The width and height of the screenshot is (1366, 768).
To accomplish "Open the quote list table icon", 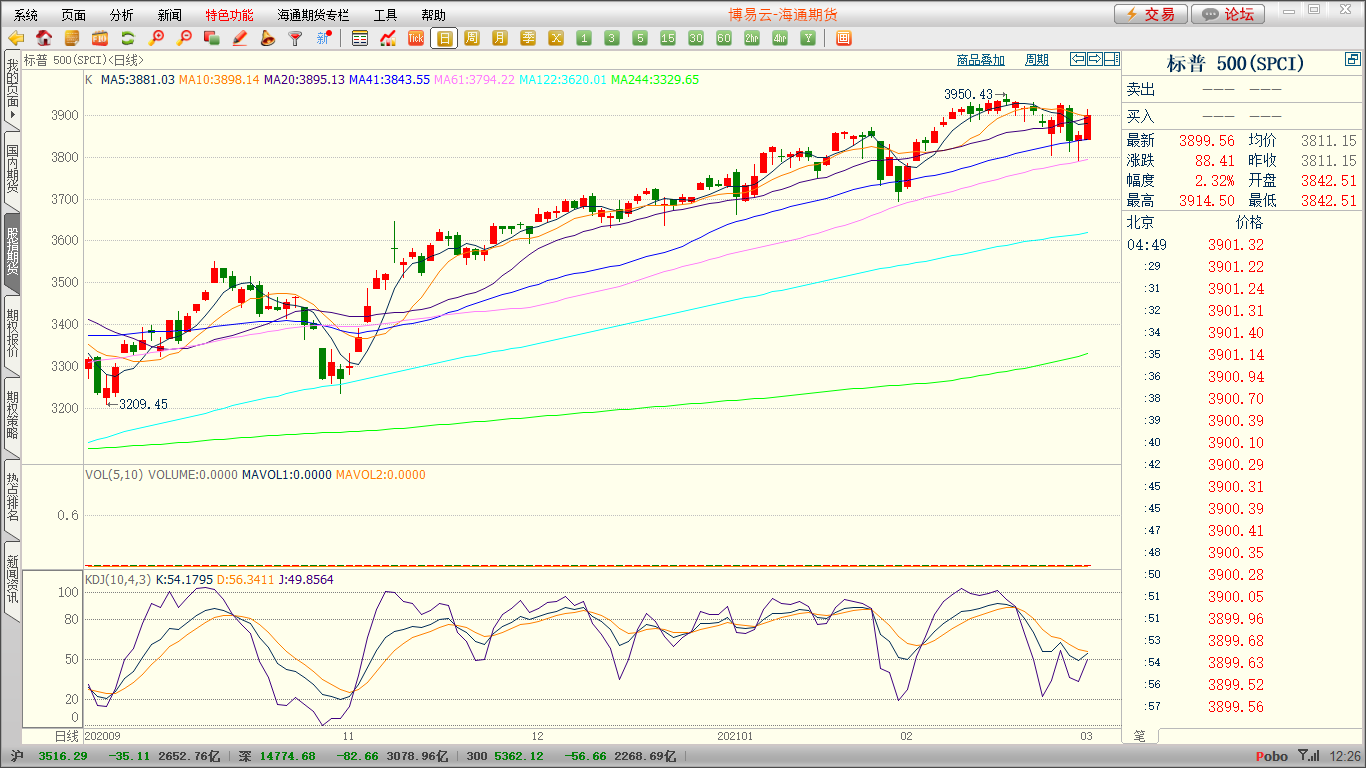I will [x=360, y=39].
